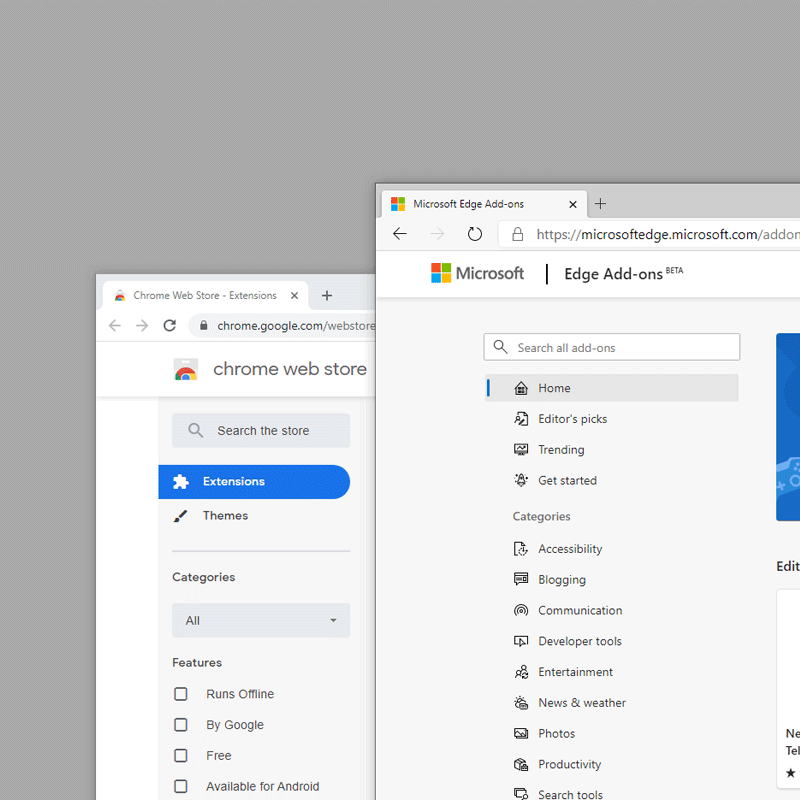The height and width of the screenshot is (800, 800).
Task: Click the Productivity category icon
Action: point(521,764)
